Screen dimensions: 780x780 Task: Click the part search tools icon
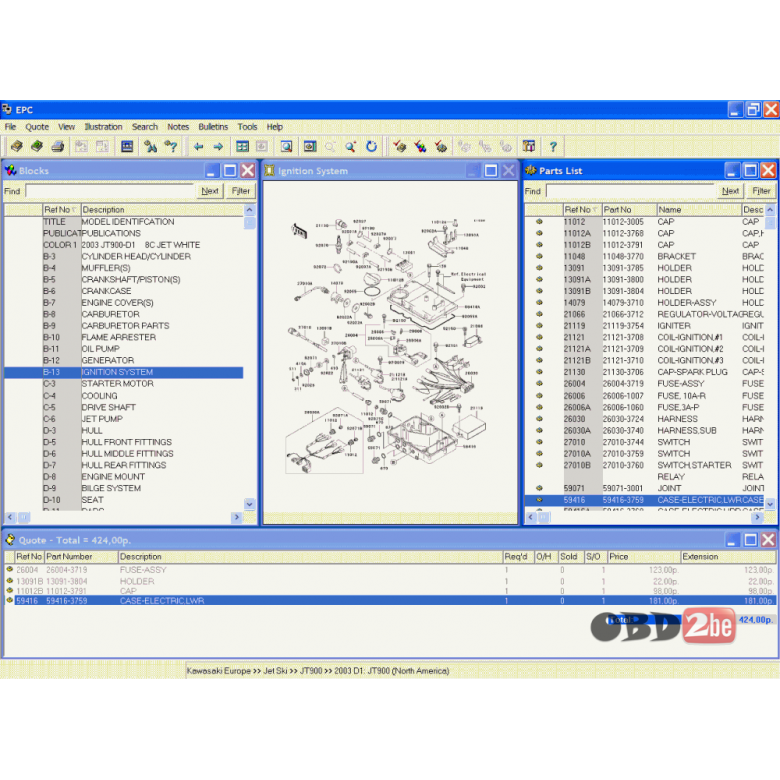tap(150, 146)
